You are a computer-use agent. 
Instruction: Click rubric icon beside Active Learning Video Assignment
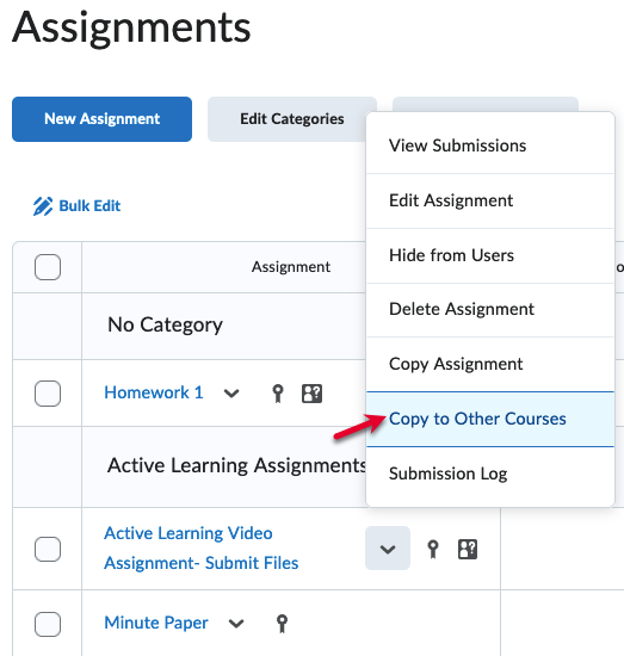click(466, 549)
